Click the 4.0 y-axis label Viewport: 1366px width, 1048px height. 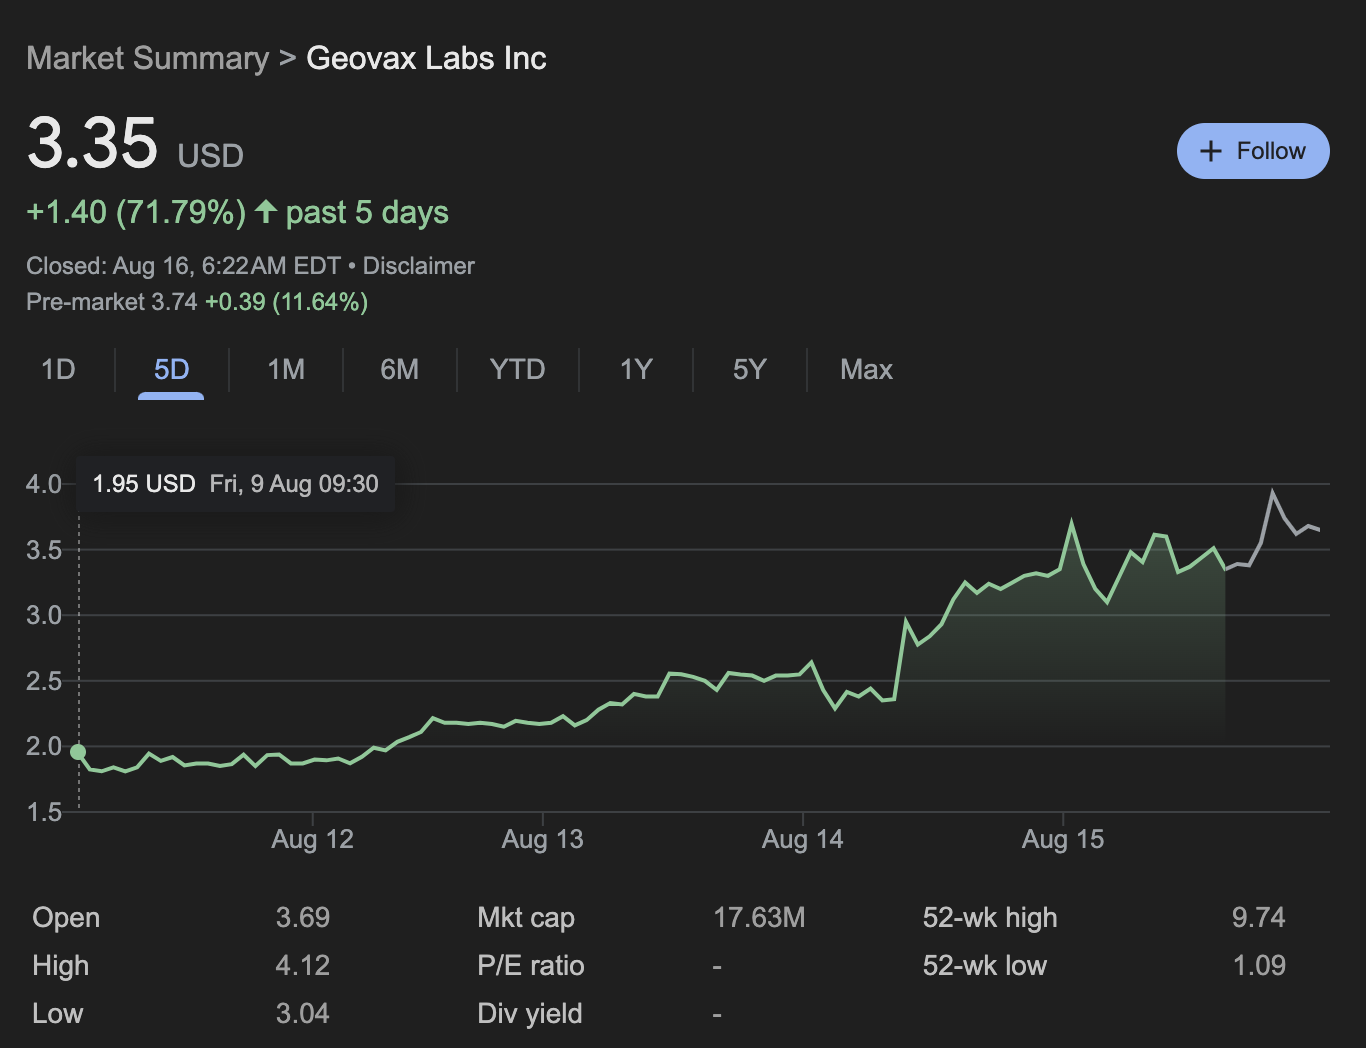[x=44, y=484]
